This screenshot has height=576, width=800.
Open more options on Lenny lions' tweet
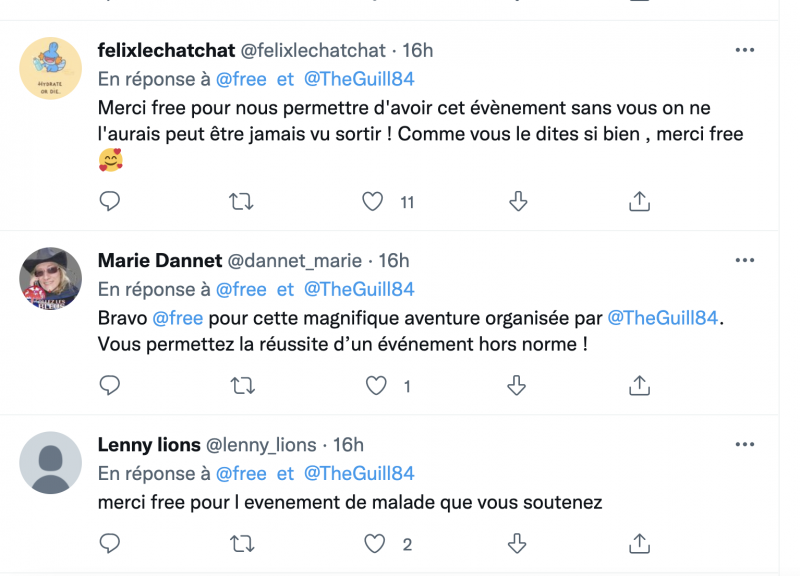(x=745, y=444)
